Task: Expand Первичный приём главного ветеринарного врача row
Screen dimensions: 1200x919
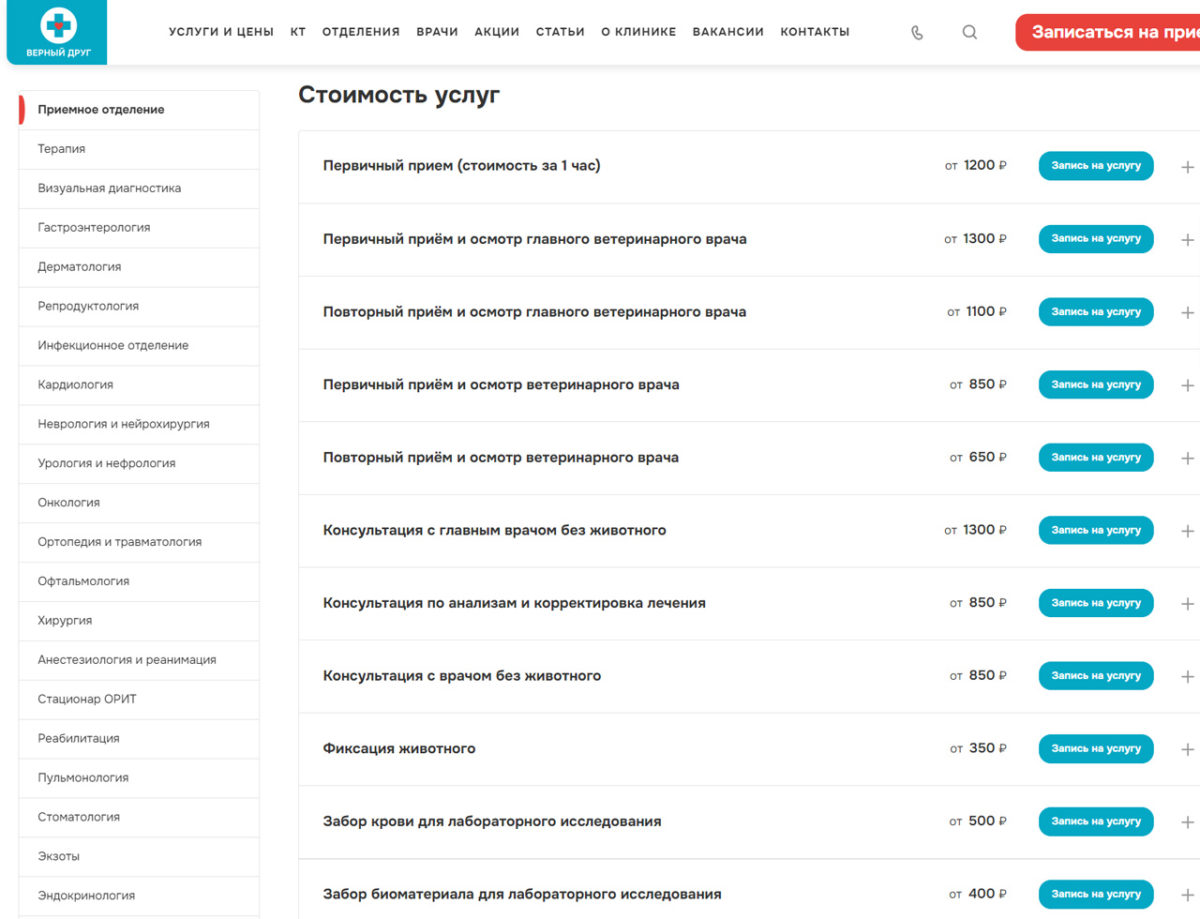Action: click(1187, 239)
